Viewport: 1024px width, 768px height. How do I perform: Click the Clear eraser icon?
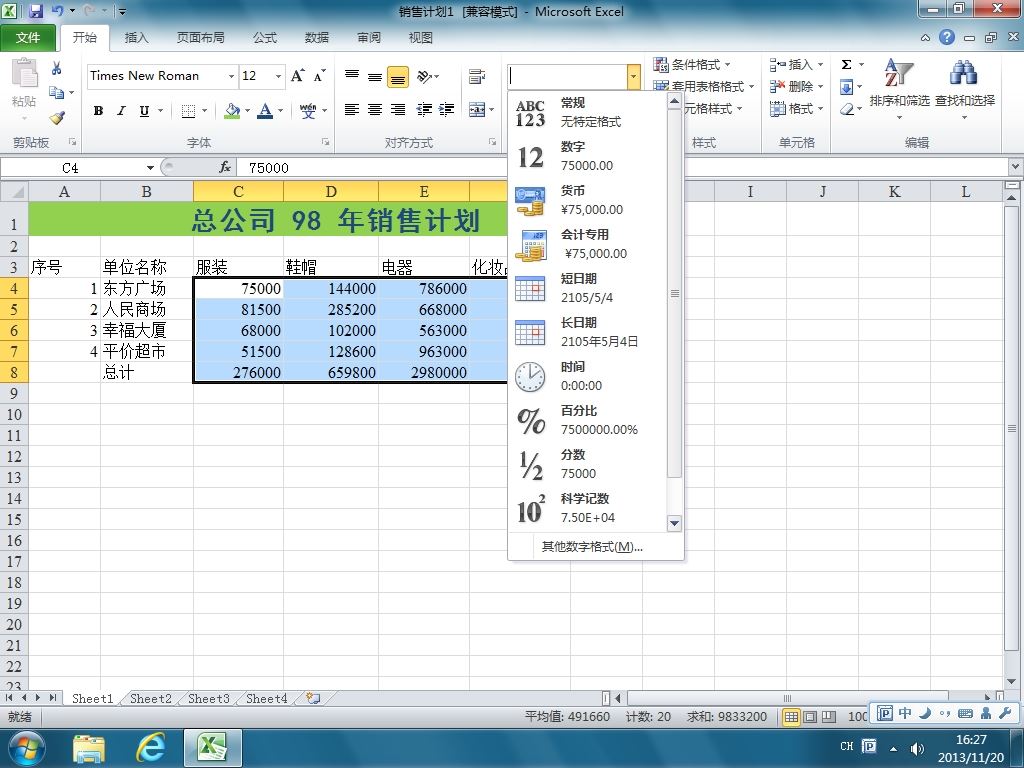pyautogui.click(x=846, y=109)
